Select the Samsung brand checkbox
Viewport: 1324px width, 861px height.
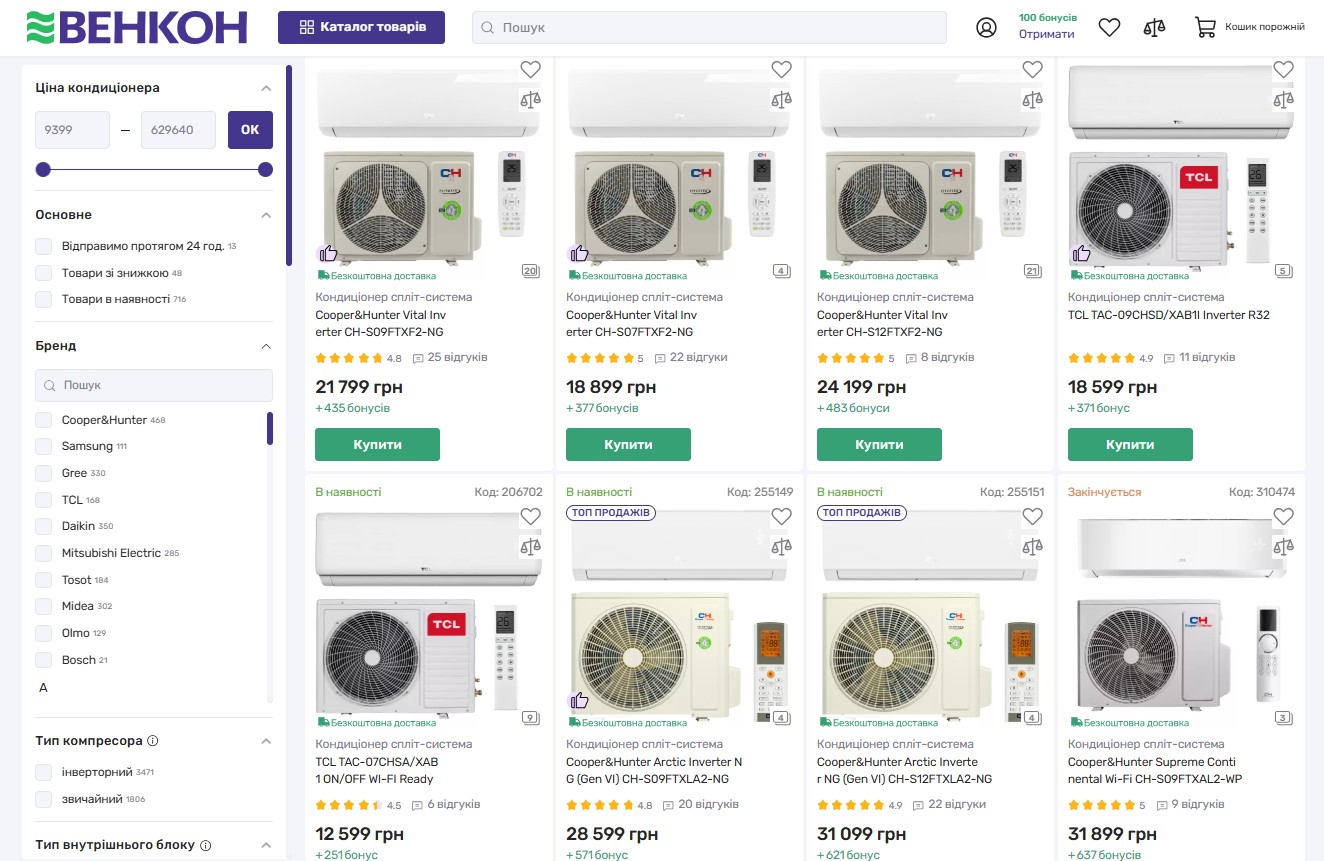43,446
